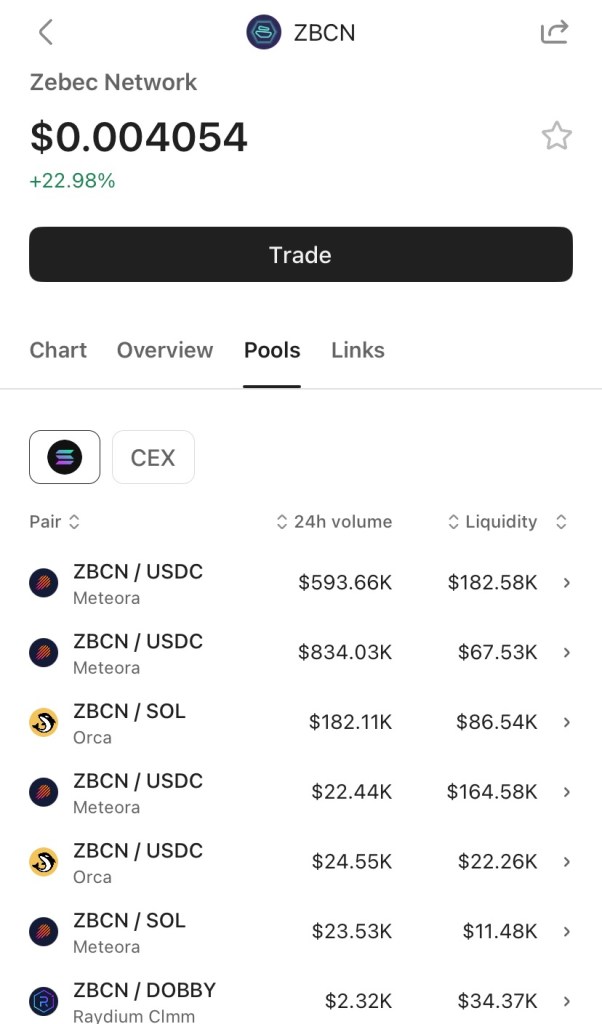Sort pools by 24h volume

334,522
